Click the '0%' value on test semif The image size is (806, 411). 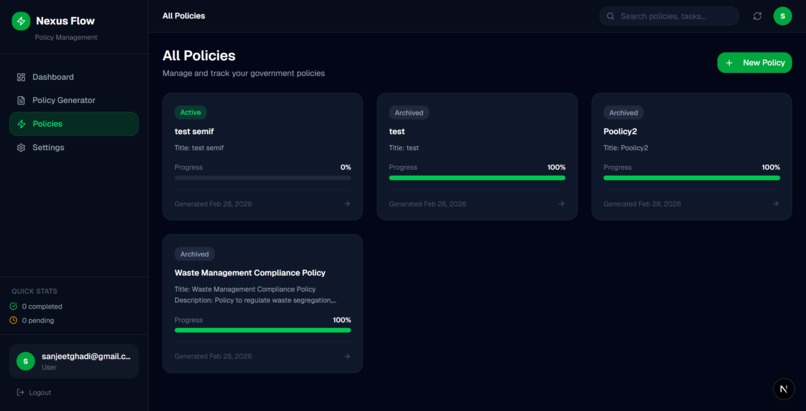pyautogui.click(x=346, y=167)
